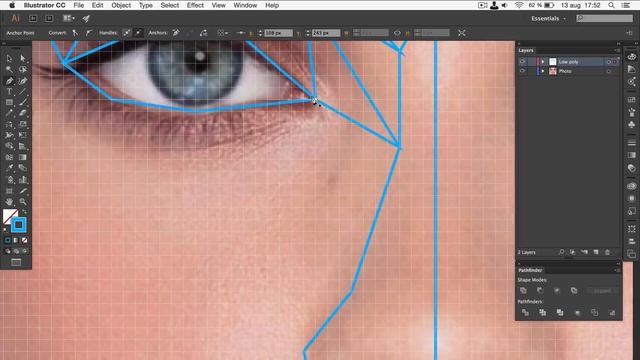Expand the Photo layer

pos(543,71)
